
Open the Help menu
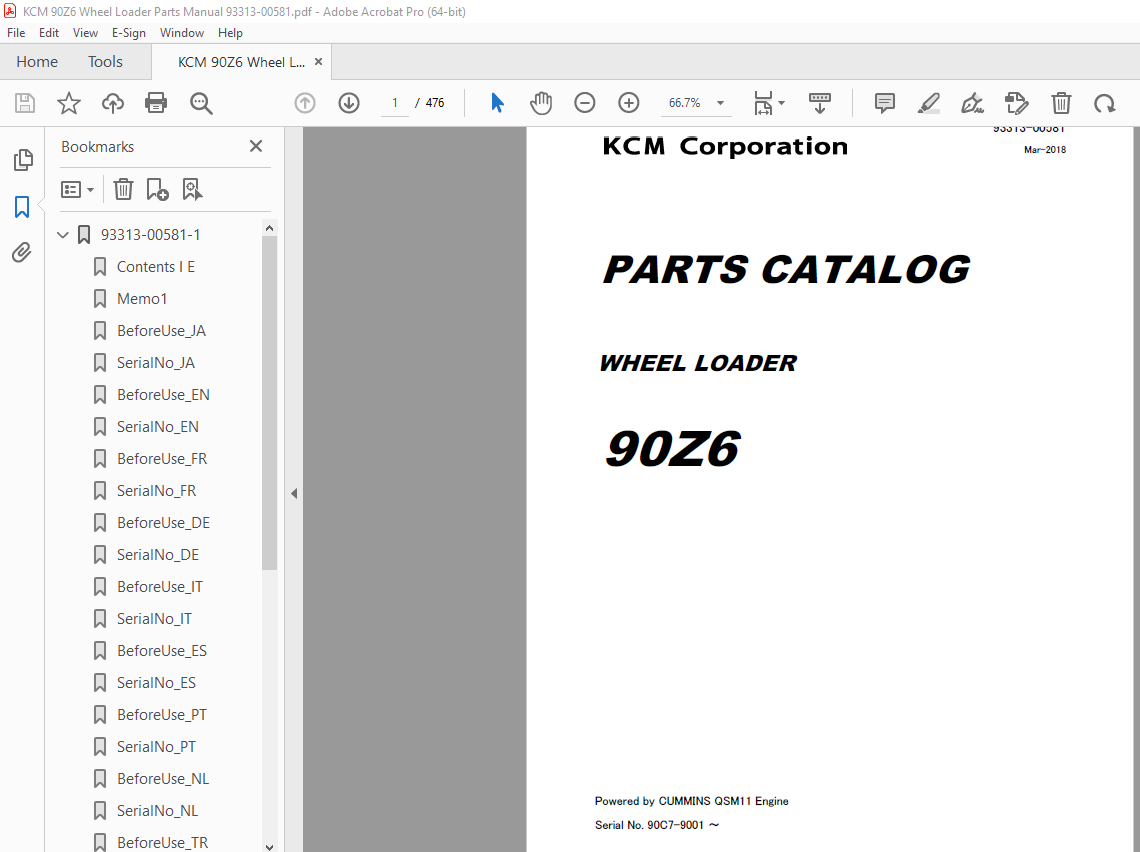tap(230, 33)
